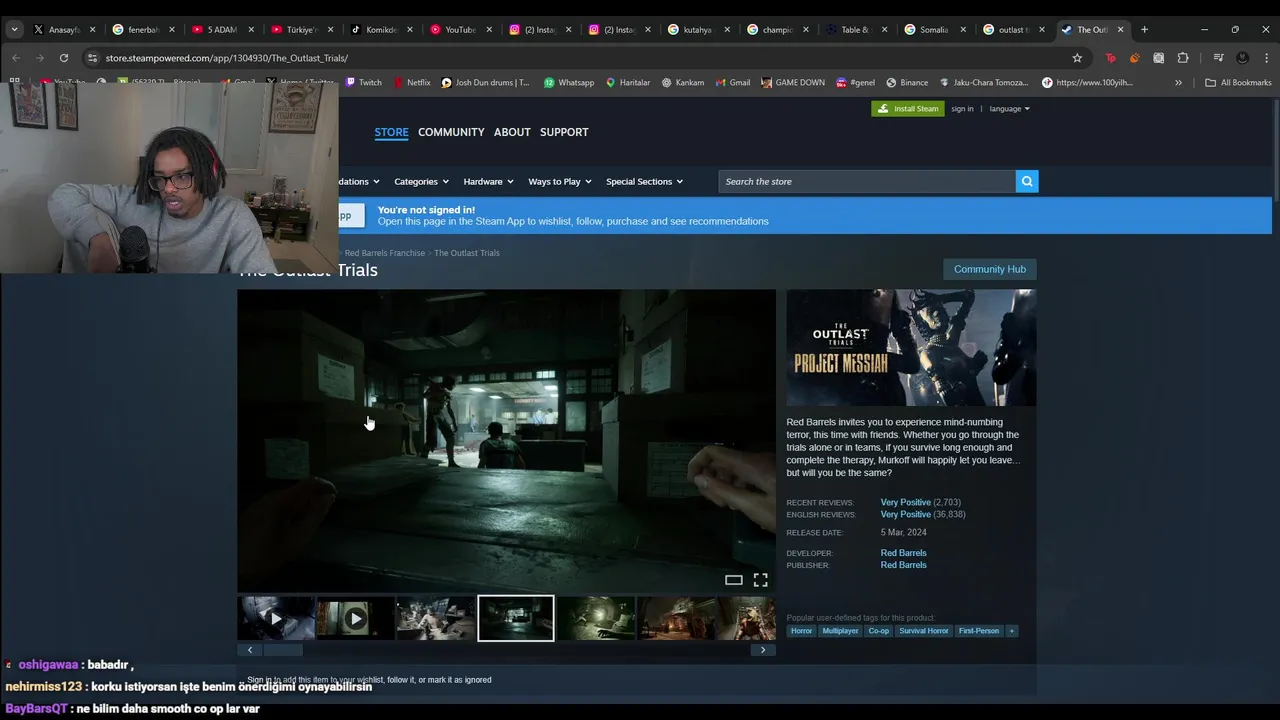Click in the Search the store field
The width and height of the screenshot is (1280, 720).
click(x=866, y=181)
